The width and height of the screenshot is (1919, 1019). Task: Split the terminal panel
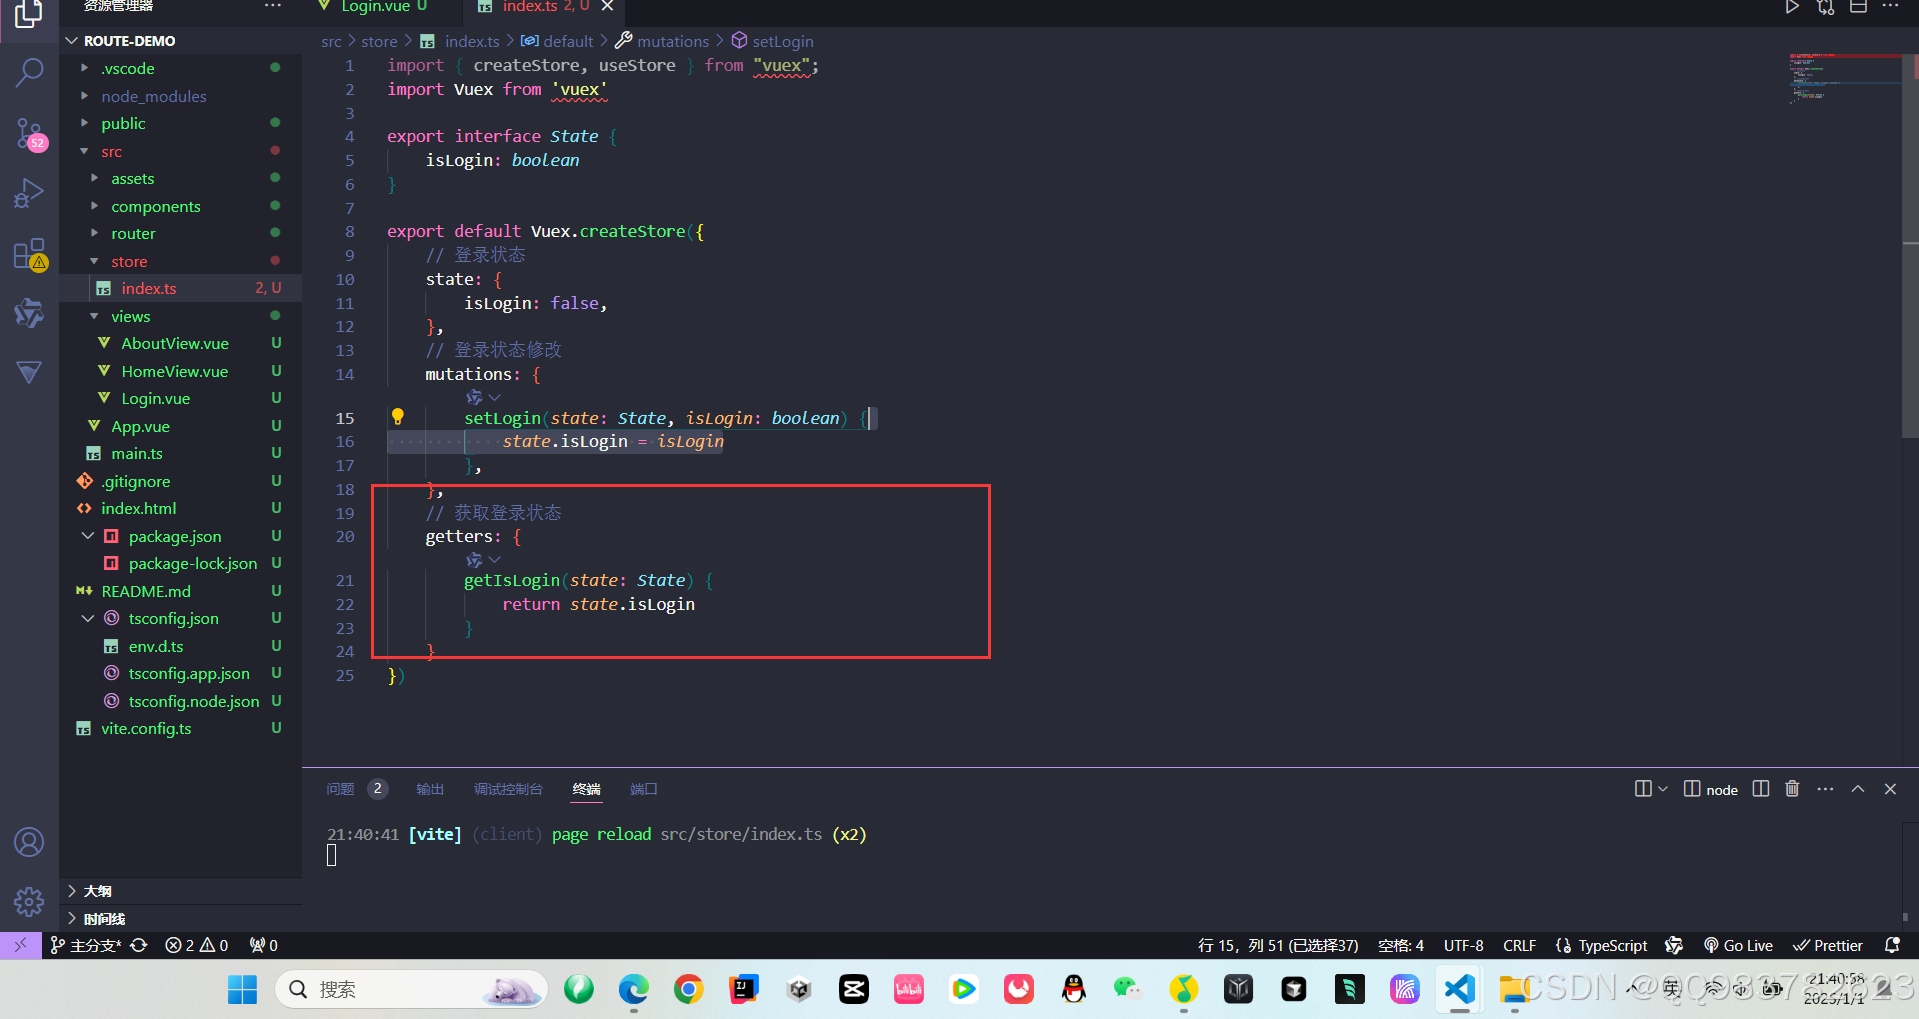[1761, 789]
